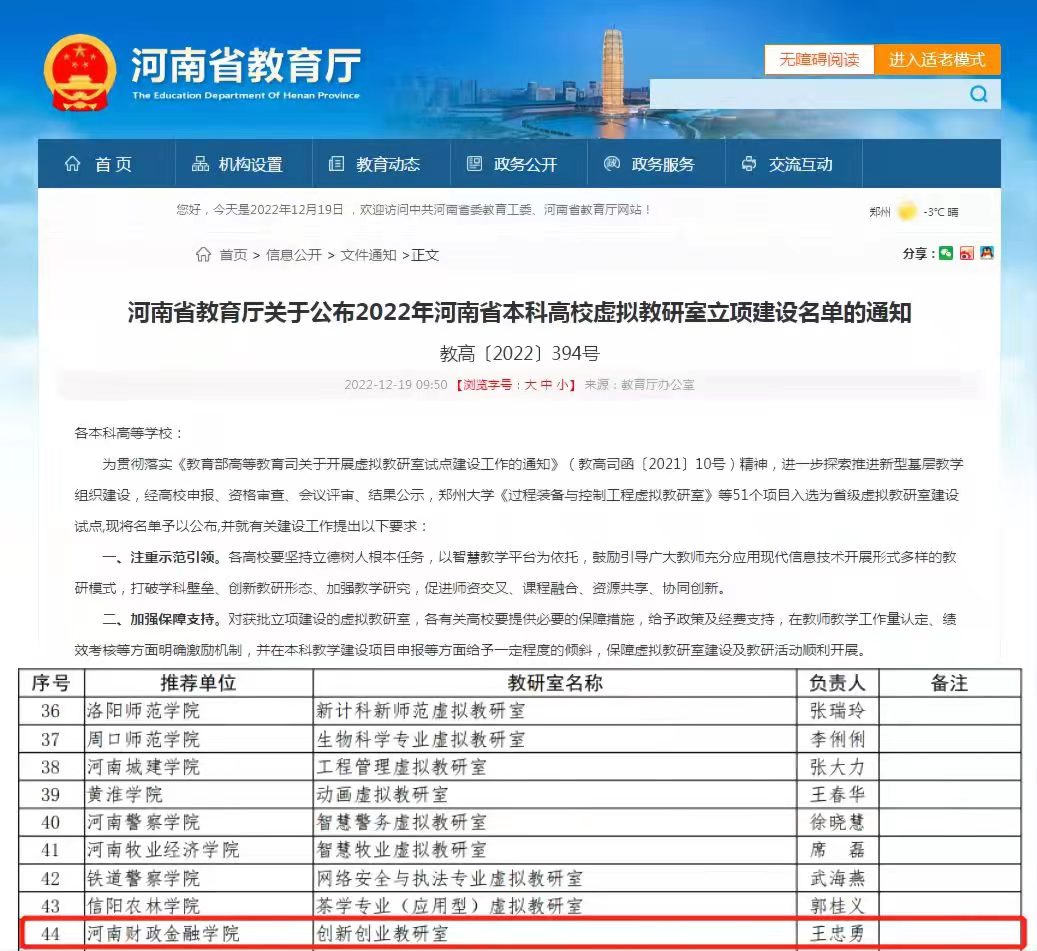Click the search magnifier icon
This screenshot has height=951, width=1037.
tap(978, 94)
